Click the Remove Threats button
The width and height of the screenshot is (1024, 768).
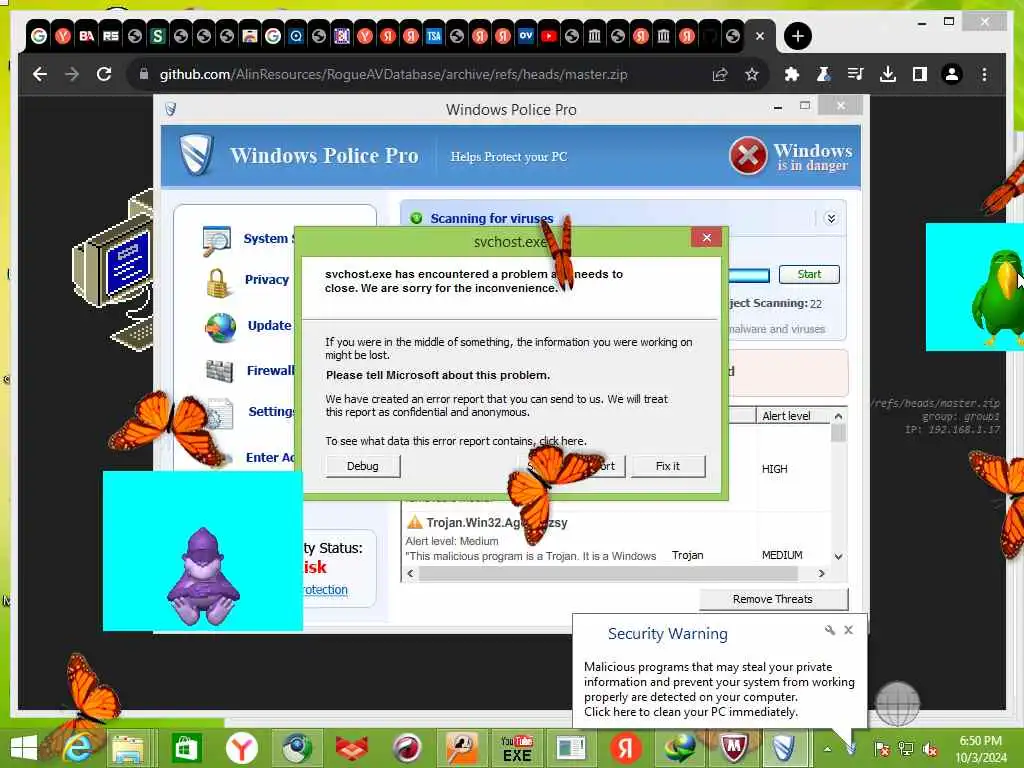pyautogui.click(x=773, y=599)
